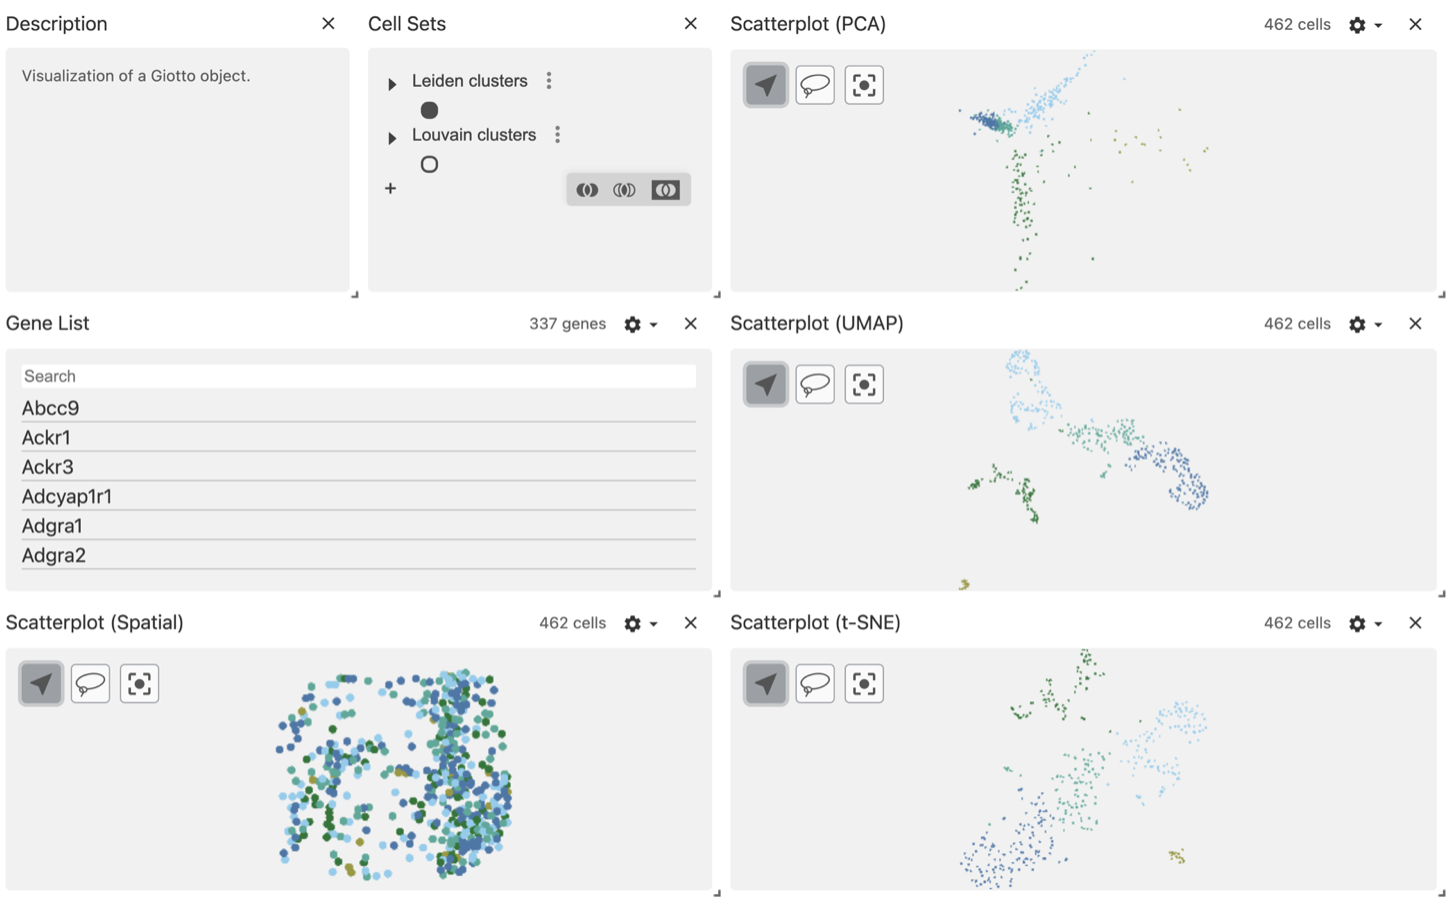
Task: Click the intersection set operation icon
Action: [x=625, y=190]
